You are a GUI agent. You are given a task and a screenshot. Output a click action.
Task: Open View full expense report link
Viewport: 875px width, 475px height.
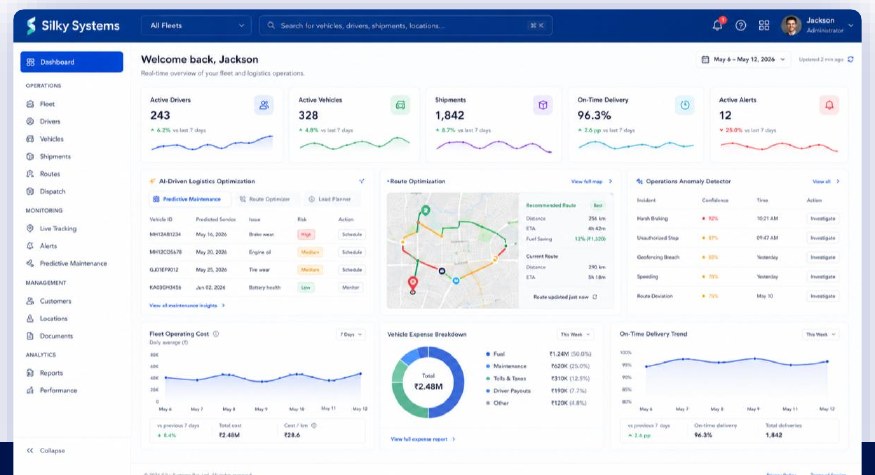click(x=422, y=439)
